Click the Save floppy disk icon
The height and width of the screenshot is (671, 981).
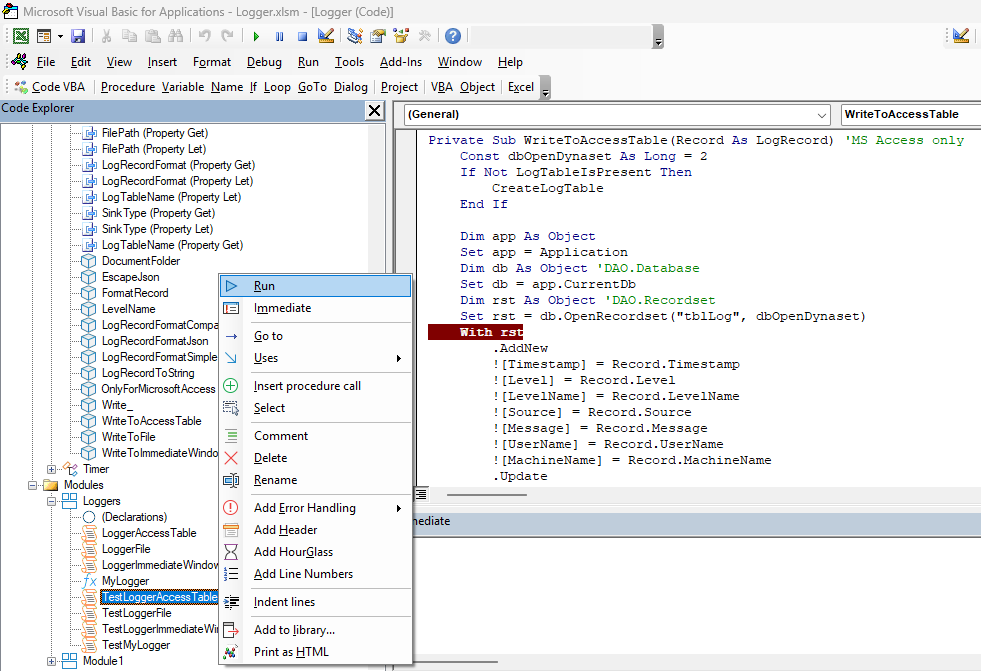coord(78,36)
